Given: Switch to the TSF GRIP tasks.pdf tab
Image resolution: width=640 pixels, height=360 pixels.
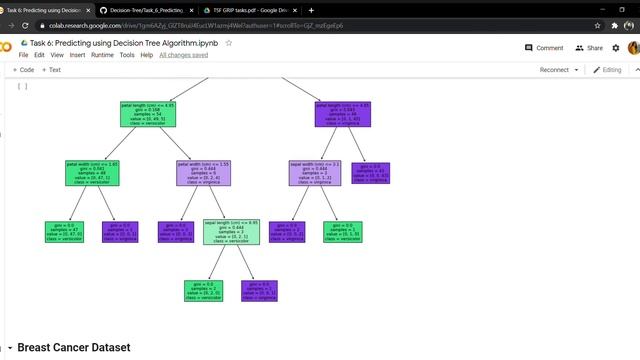Looking at the screenshot, I should (x=250, y=10).
